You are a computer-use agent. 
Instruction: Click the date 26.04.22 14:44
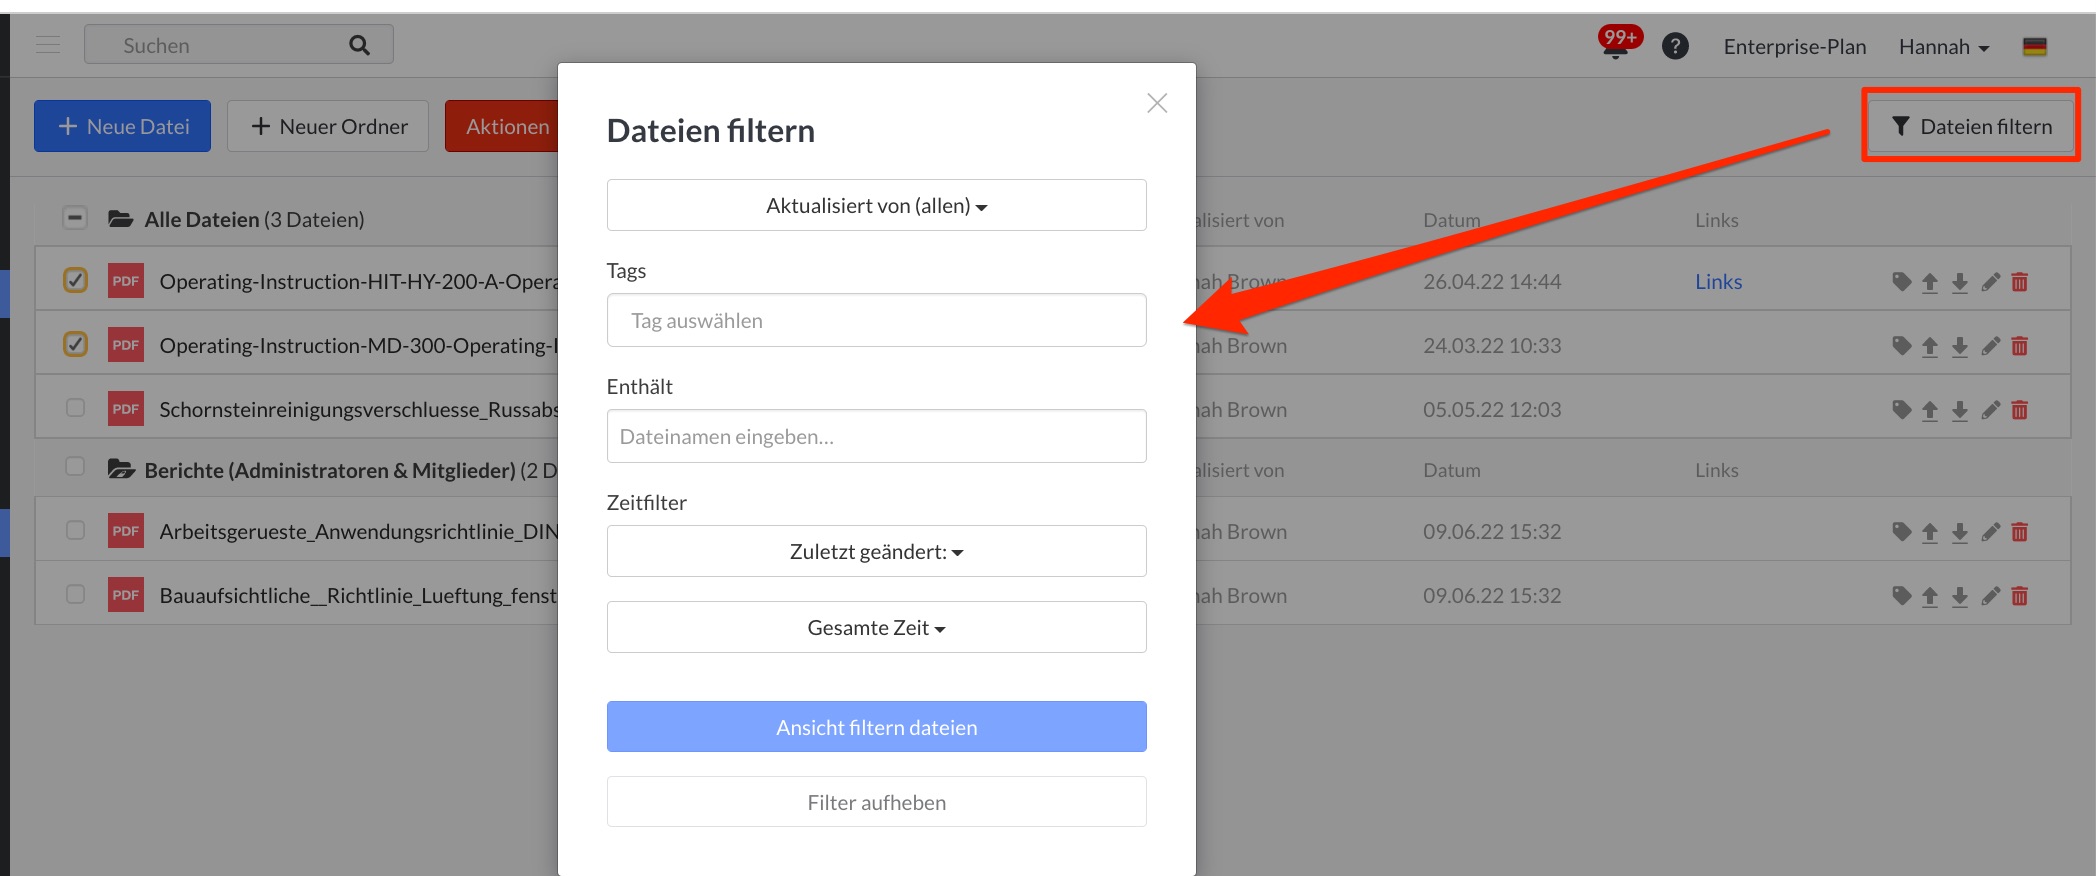1492,282
